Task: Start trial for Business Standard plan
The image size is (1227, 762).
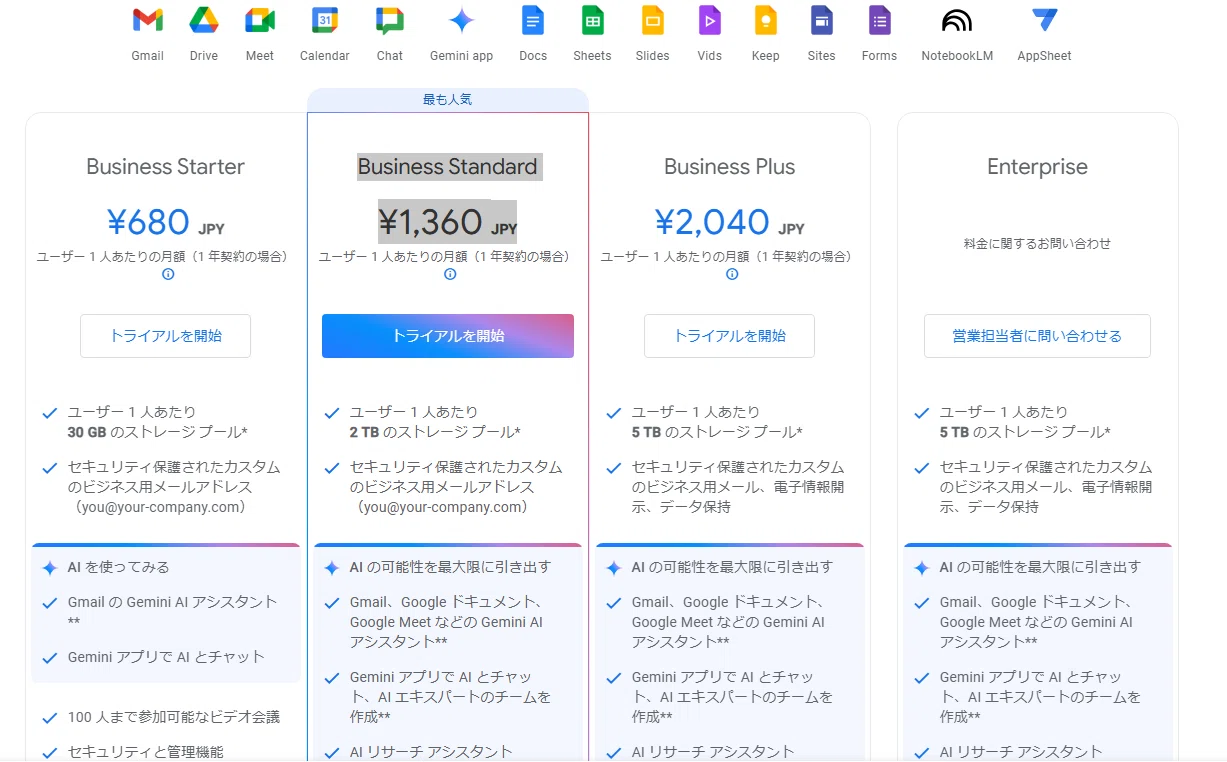Action: pos(448,336)
